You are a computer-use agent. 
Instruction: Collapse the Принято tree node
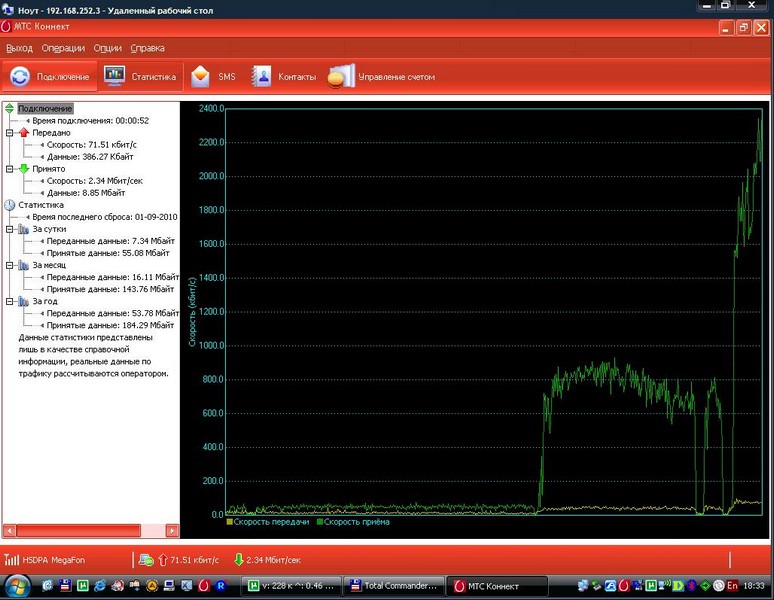coord(9,169)
